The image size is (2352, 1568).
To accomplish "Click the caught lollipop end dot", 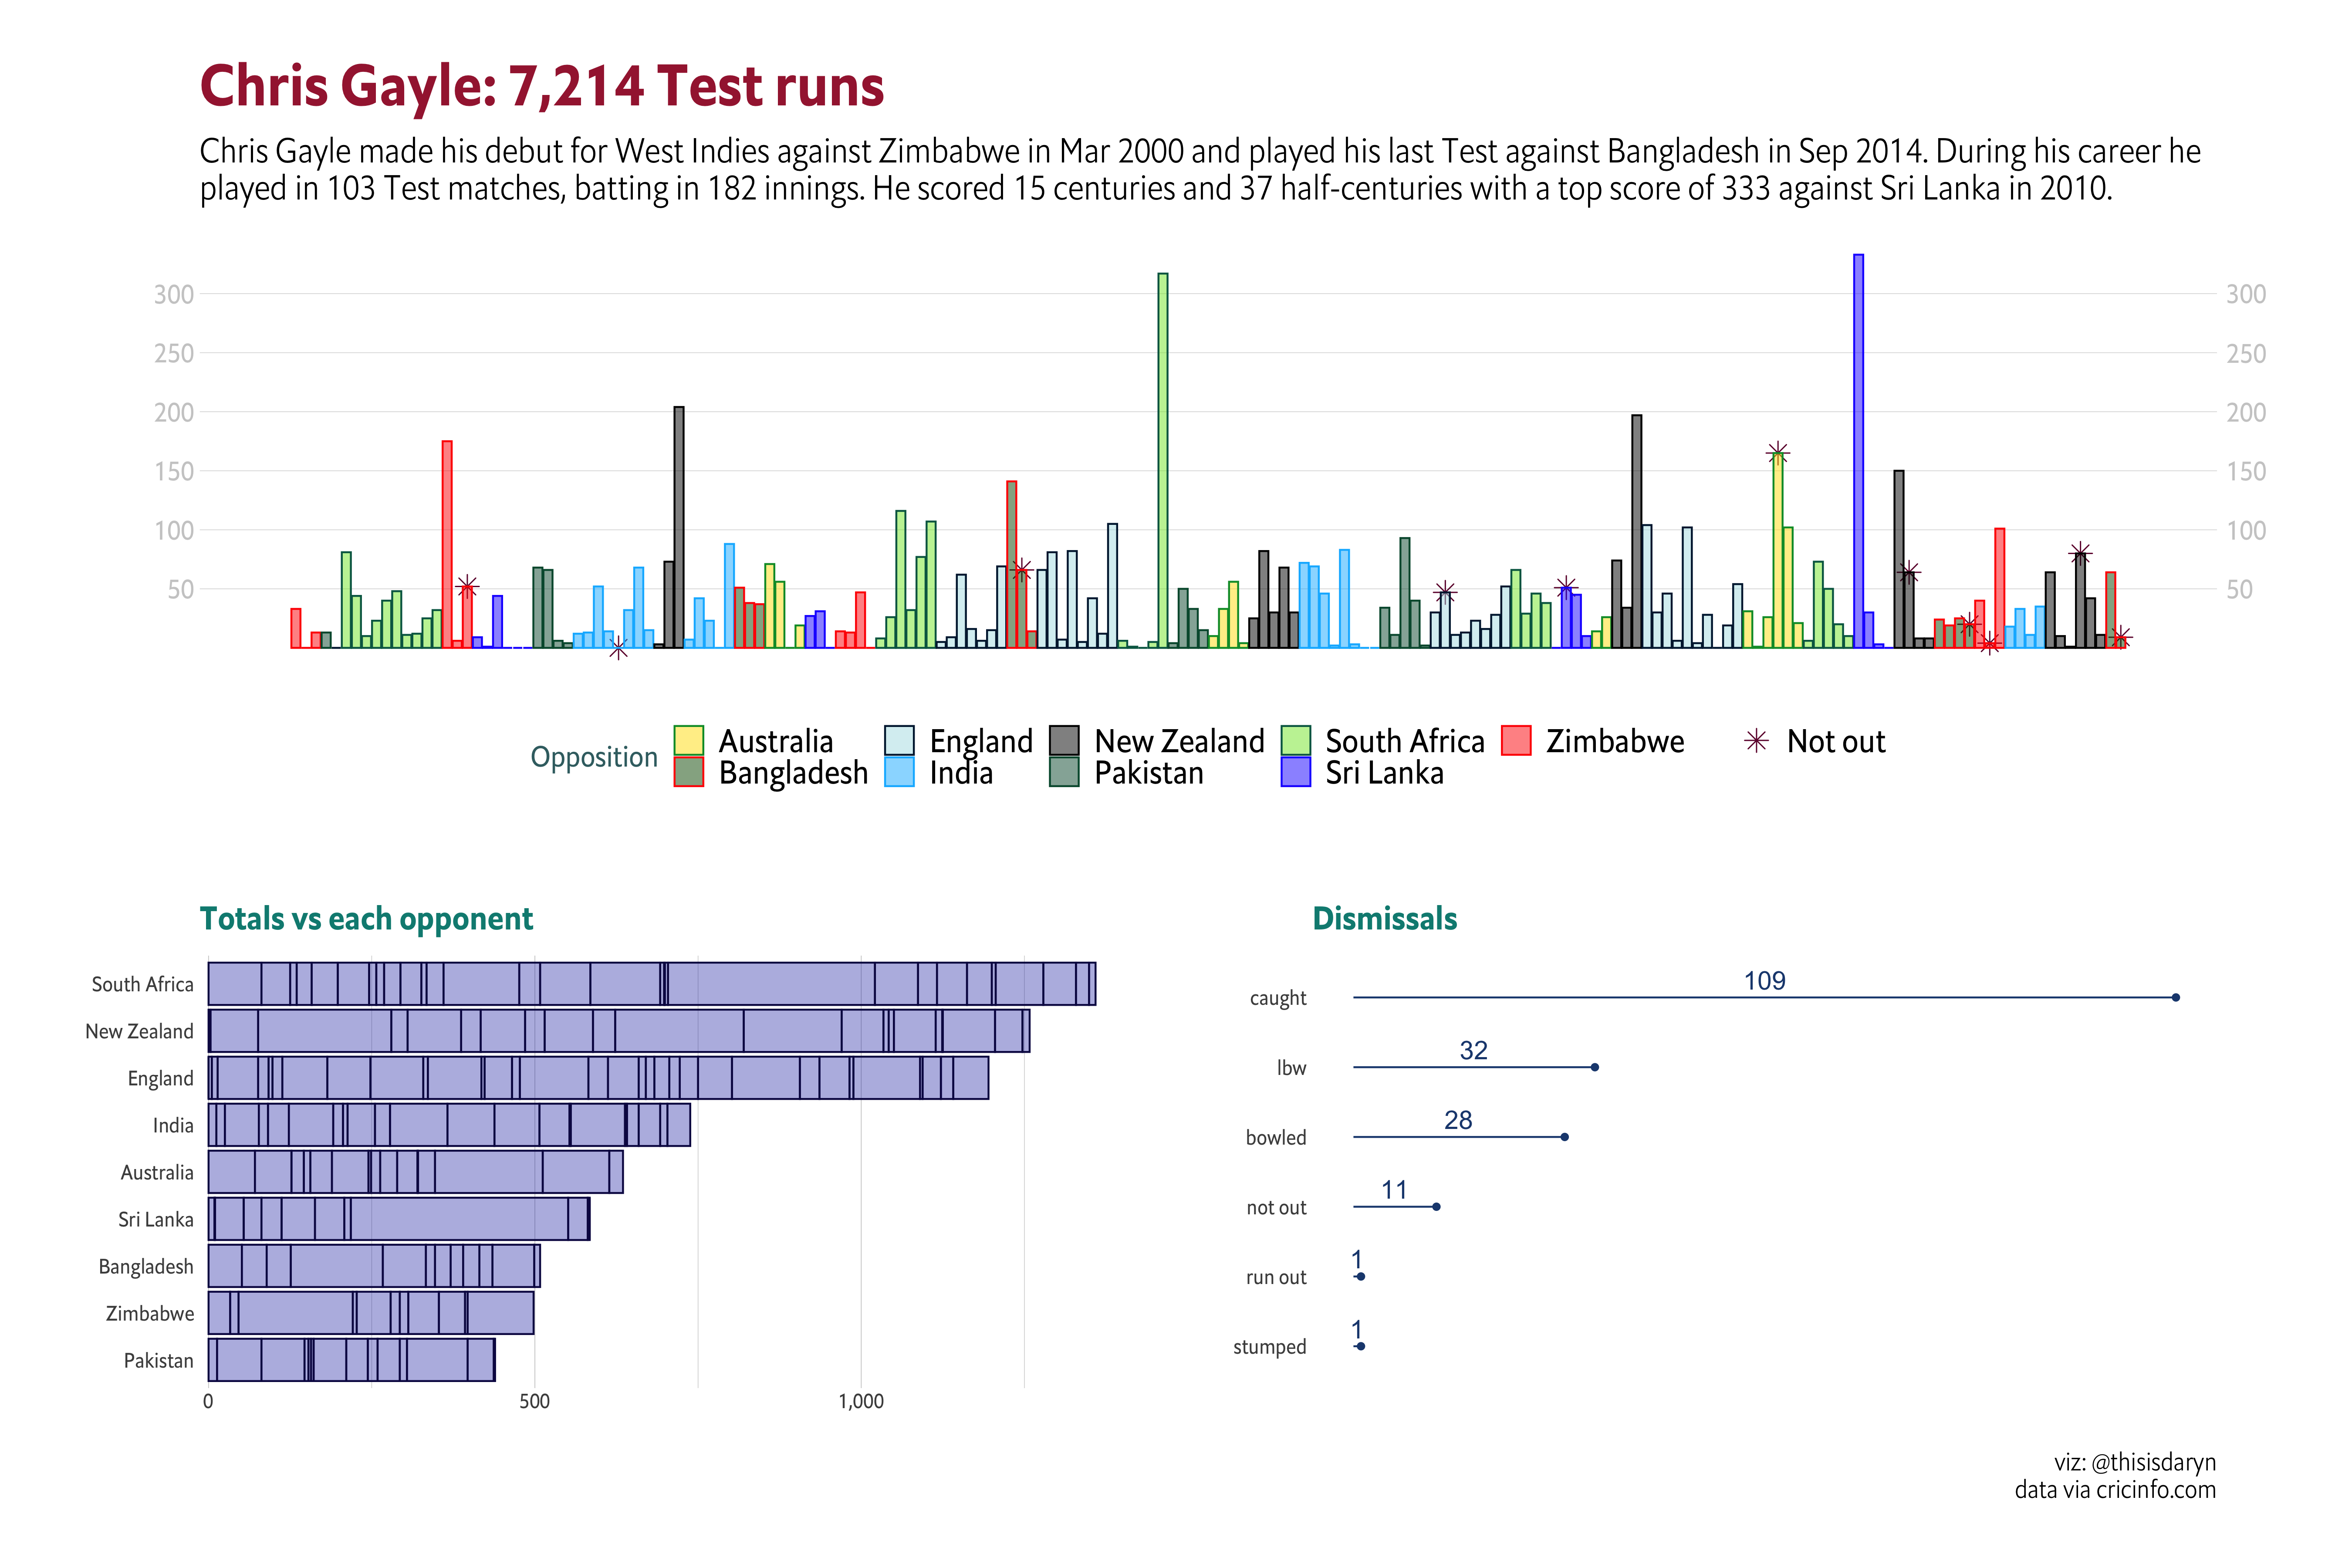I will [2175, 997].
